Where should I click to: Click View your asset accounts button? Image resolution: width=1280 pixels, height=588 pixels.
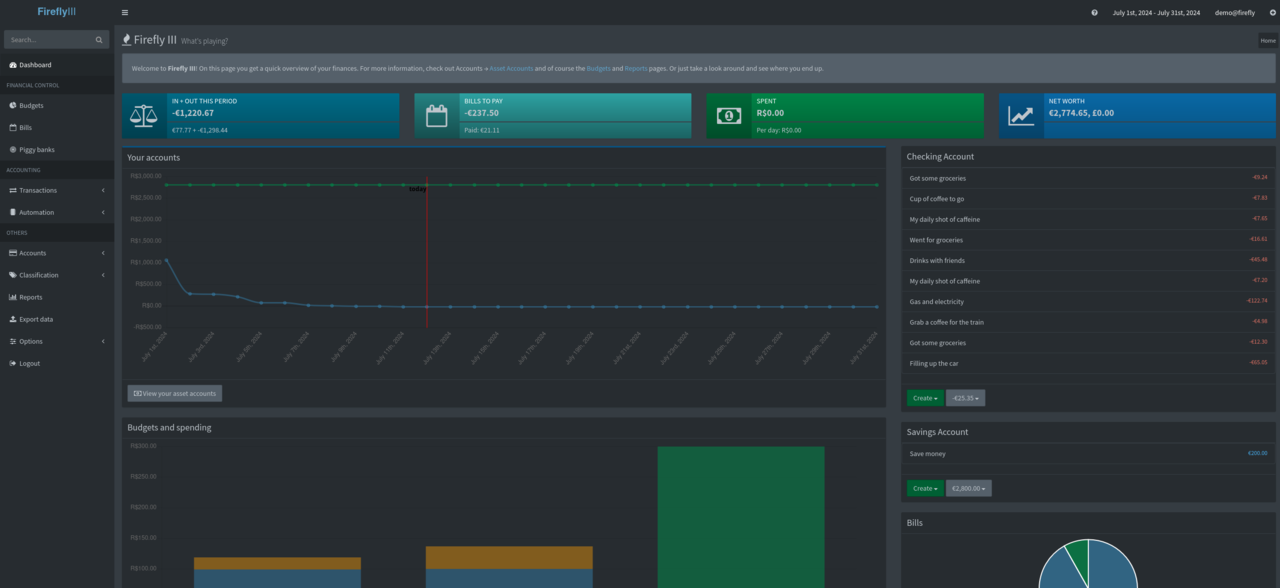[175, 394]
